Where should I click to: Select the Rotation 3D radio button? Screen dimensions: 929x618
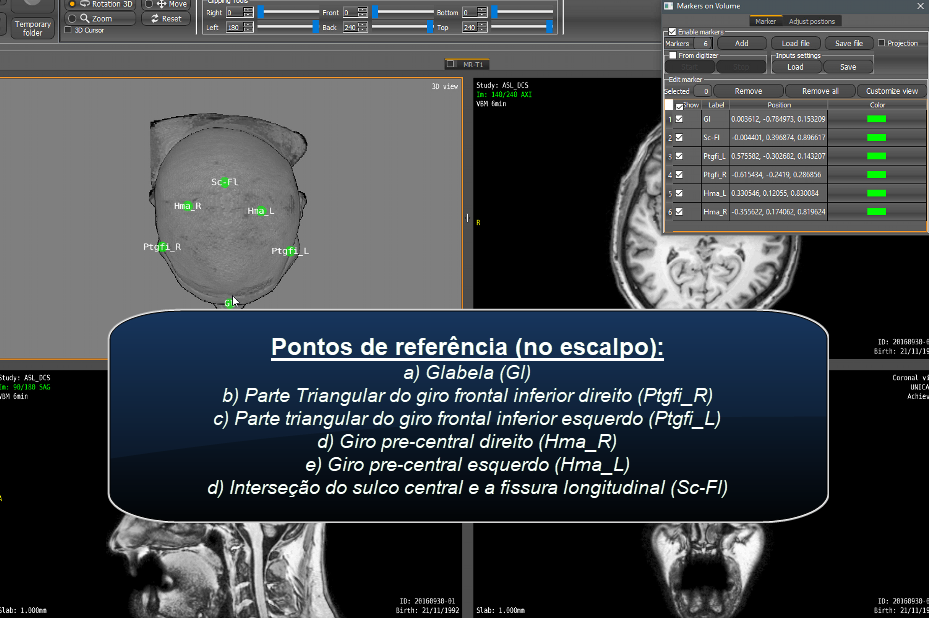(x=73, y=4)
